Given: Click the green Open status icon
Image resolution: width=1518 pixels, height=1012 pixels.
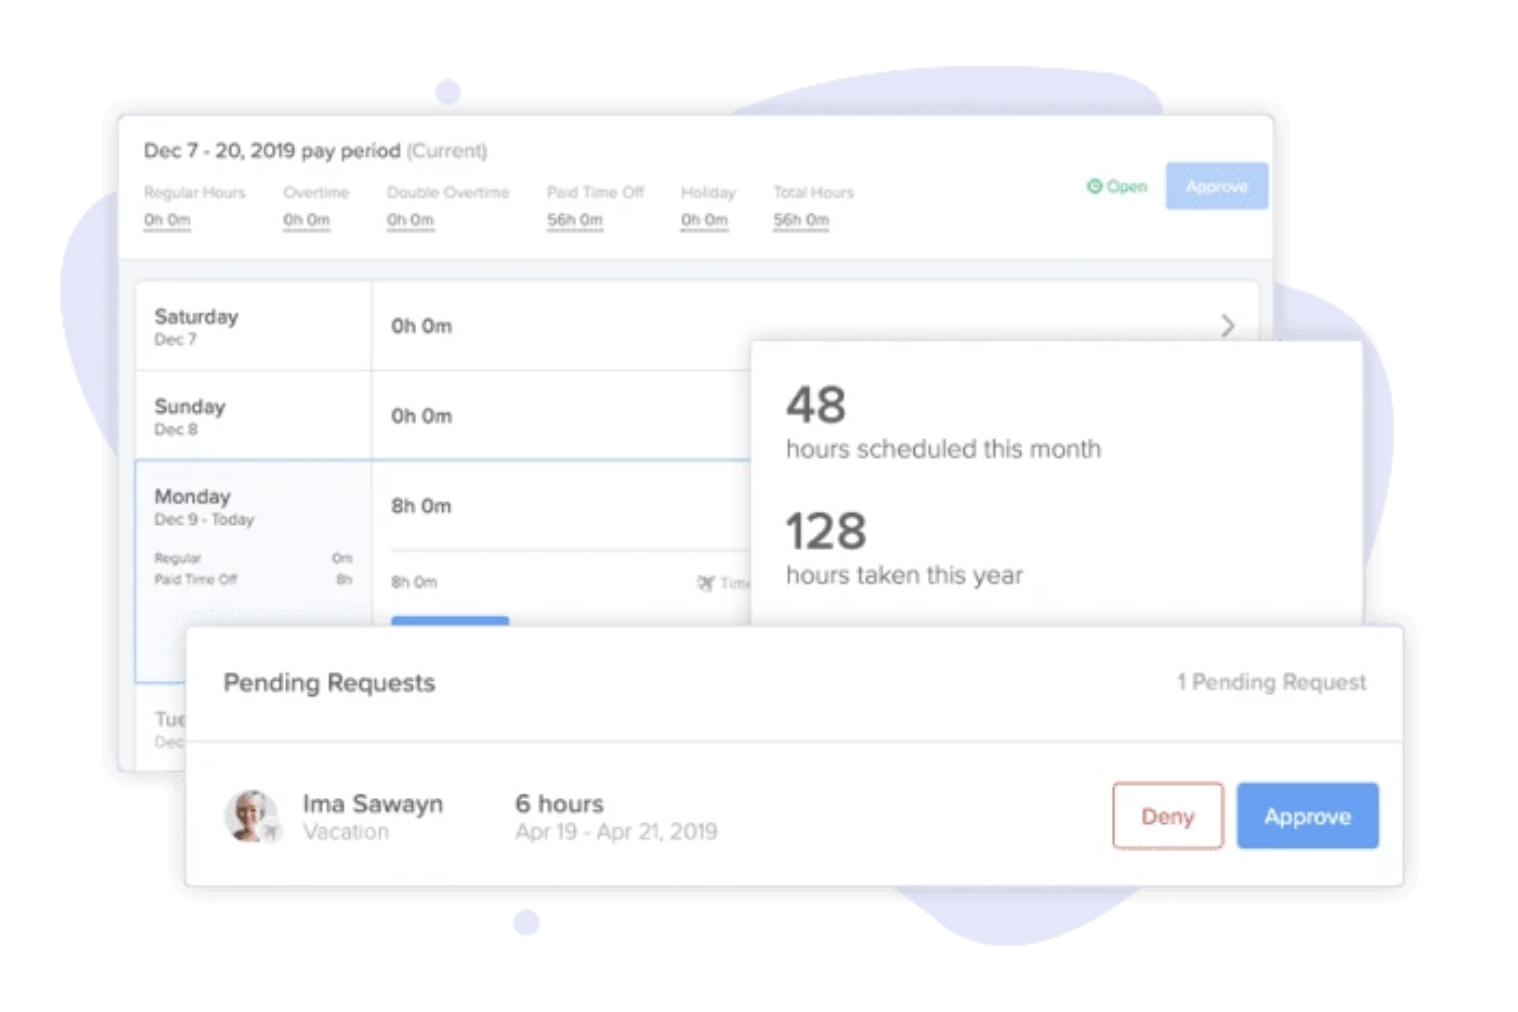Looking at the screenshot, I should (x=1094, y=186).
